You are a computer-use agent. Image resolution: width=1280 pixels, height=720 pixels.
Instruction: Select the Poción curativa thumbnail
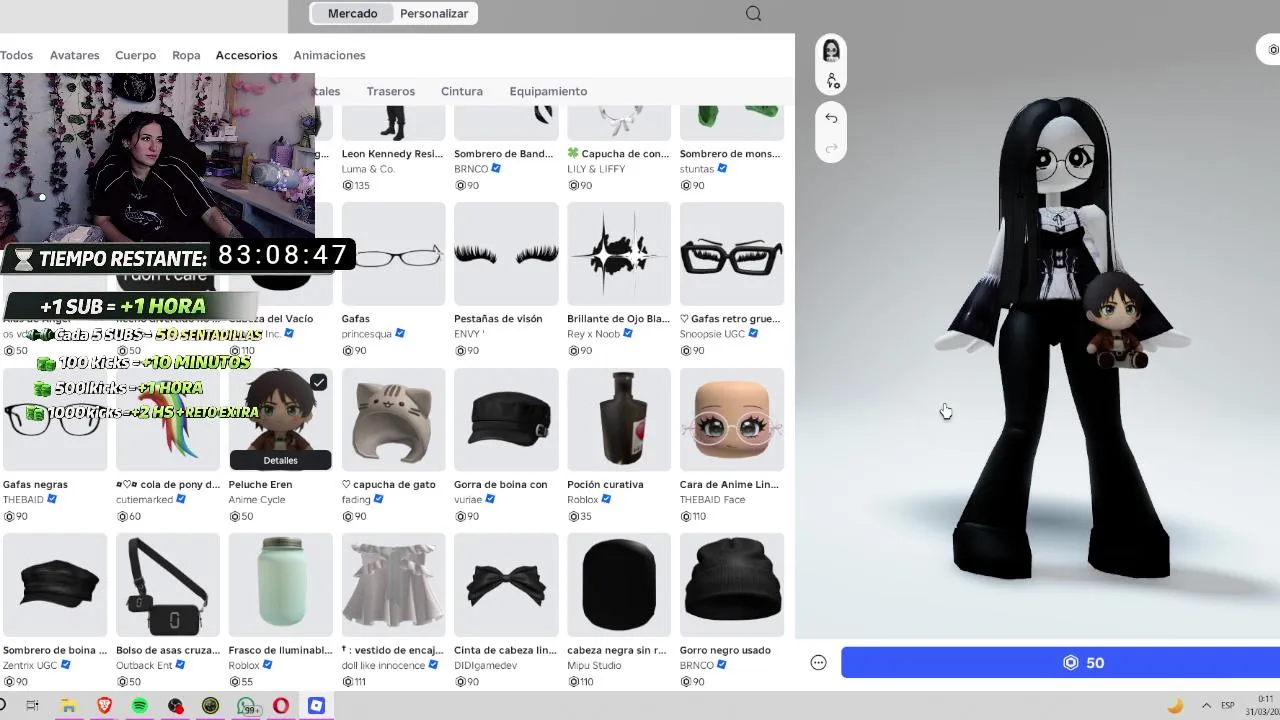click(x=619, y=420)
